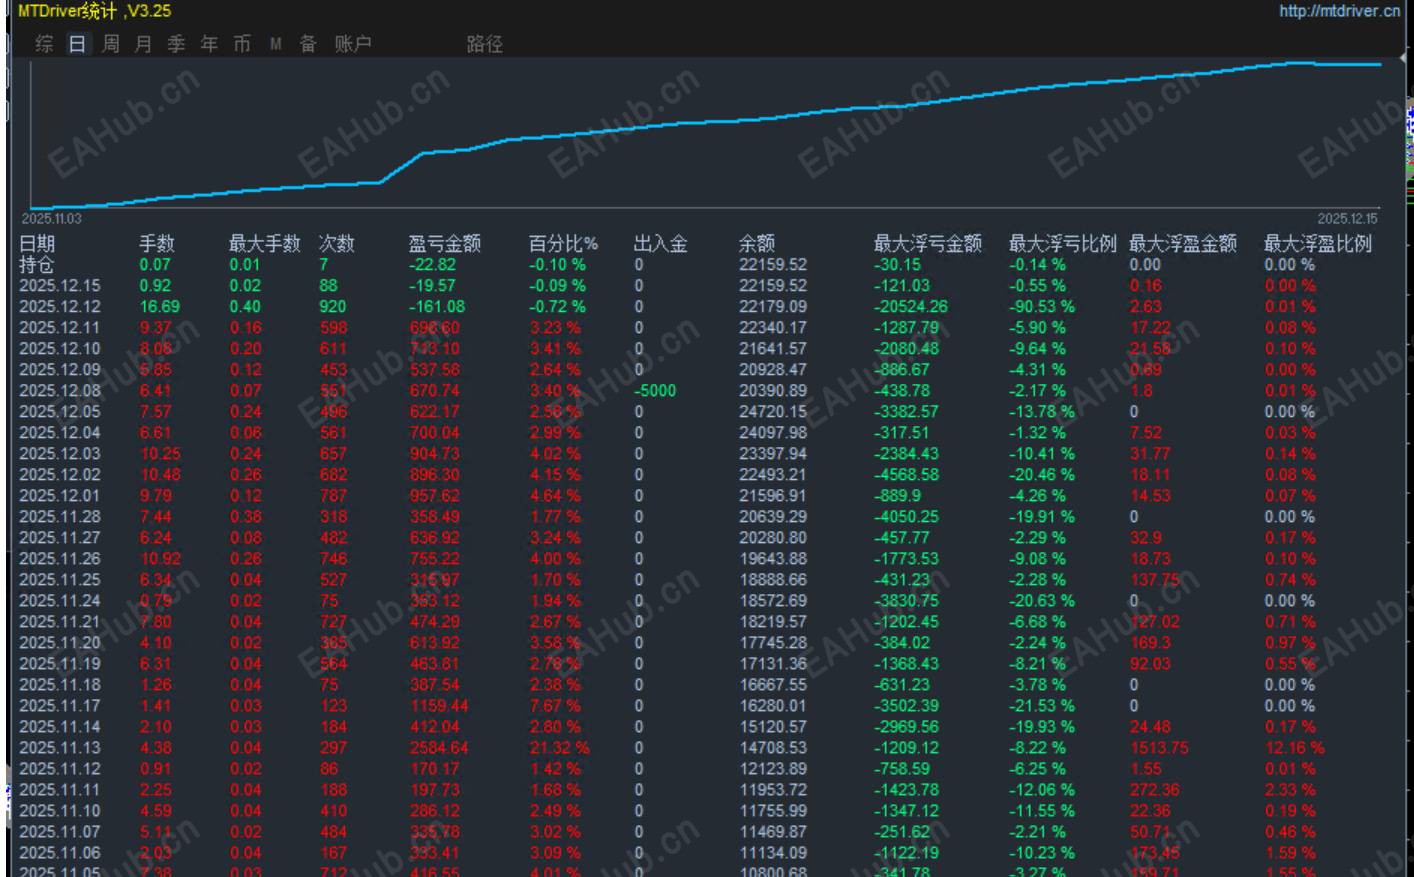Click the 最大浮盈比例 column header

(1318, 243)
